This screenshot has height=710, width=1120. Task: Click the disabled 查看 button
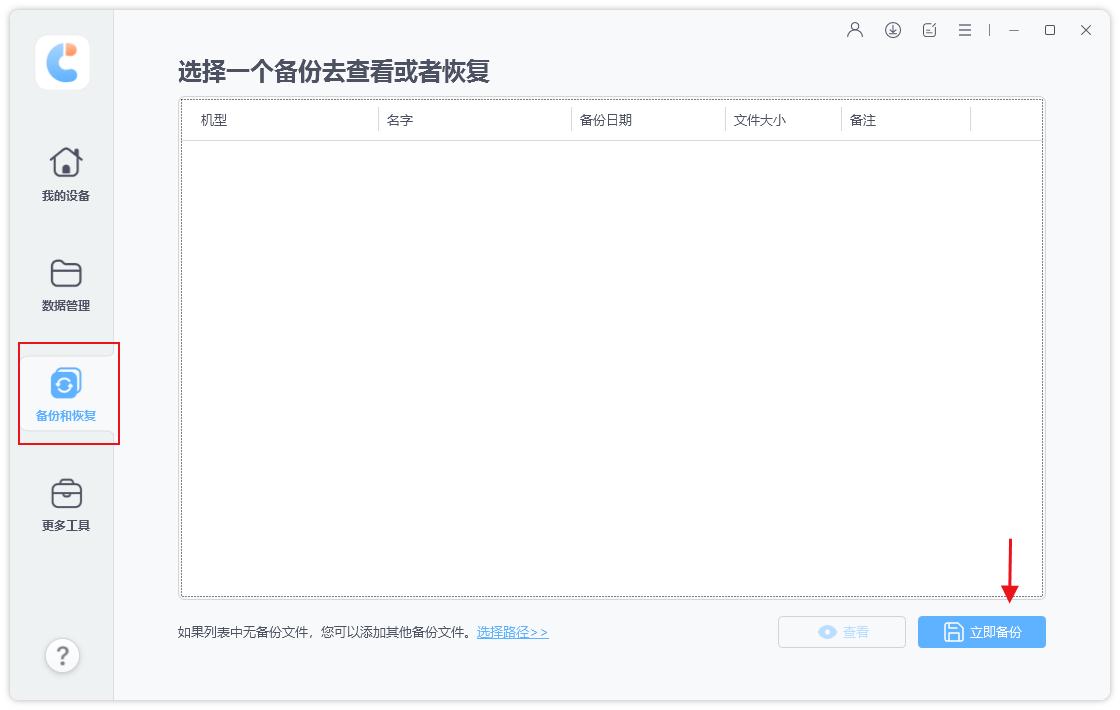pos(842,631)
